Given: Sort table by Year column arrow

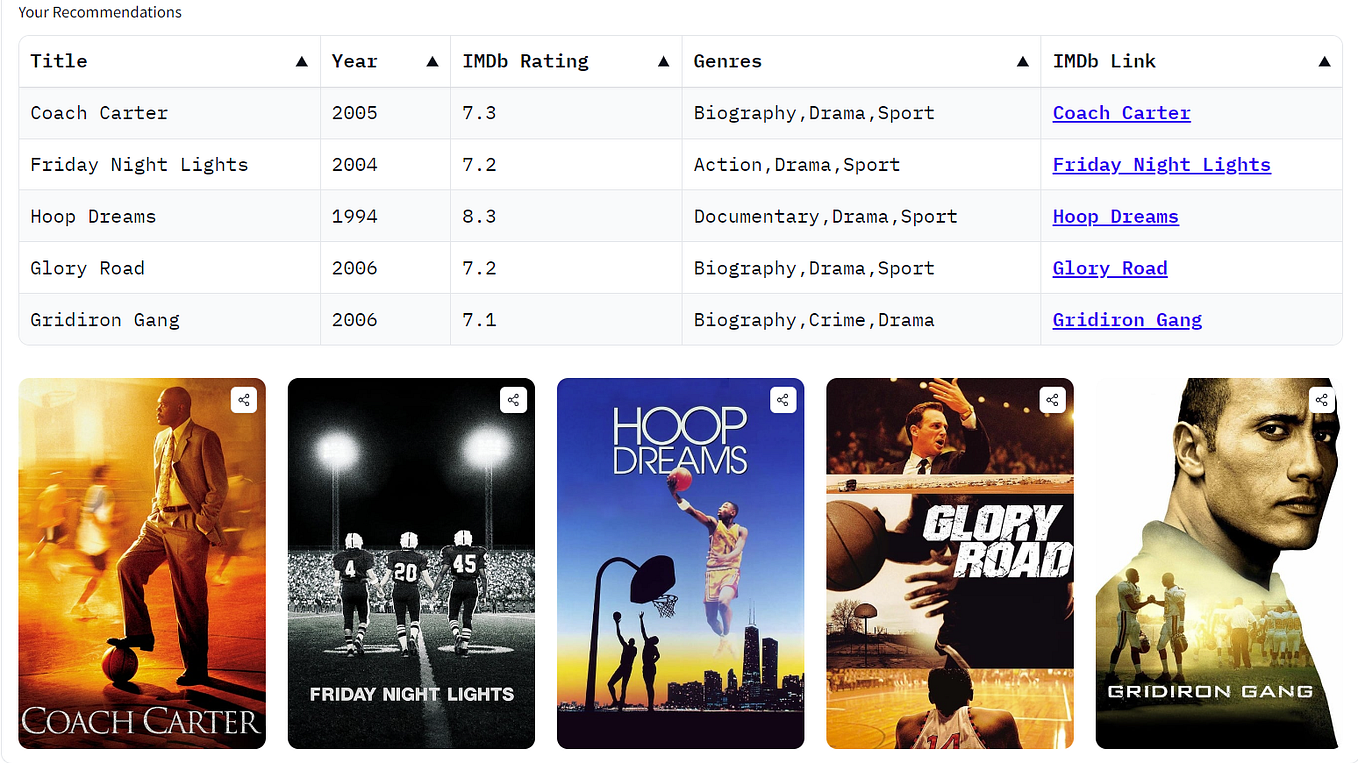Looking at the screenshot, I should coord(432,62).
